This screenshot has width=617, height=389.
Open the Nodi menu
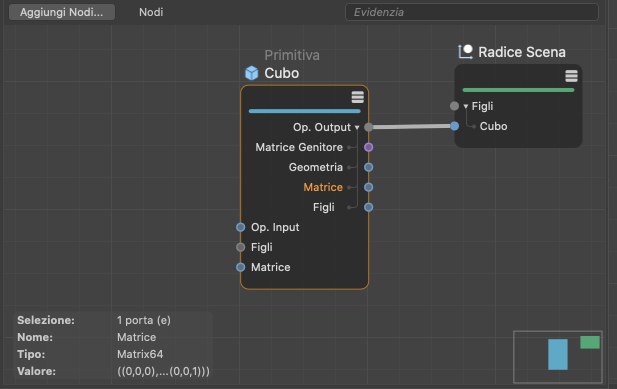(151, 12)
